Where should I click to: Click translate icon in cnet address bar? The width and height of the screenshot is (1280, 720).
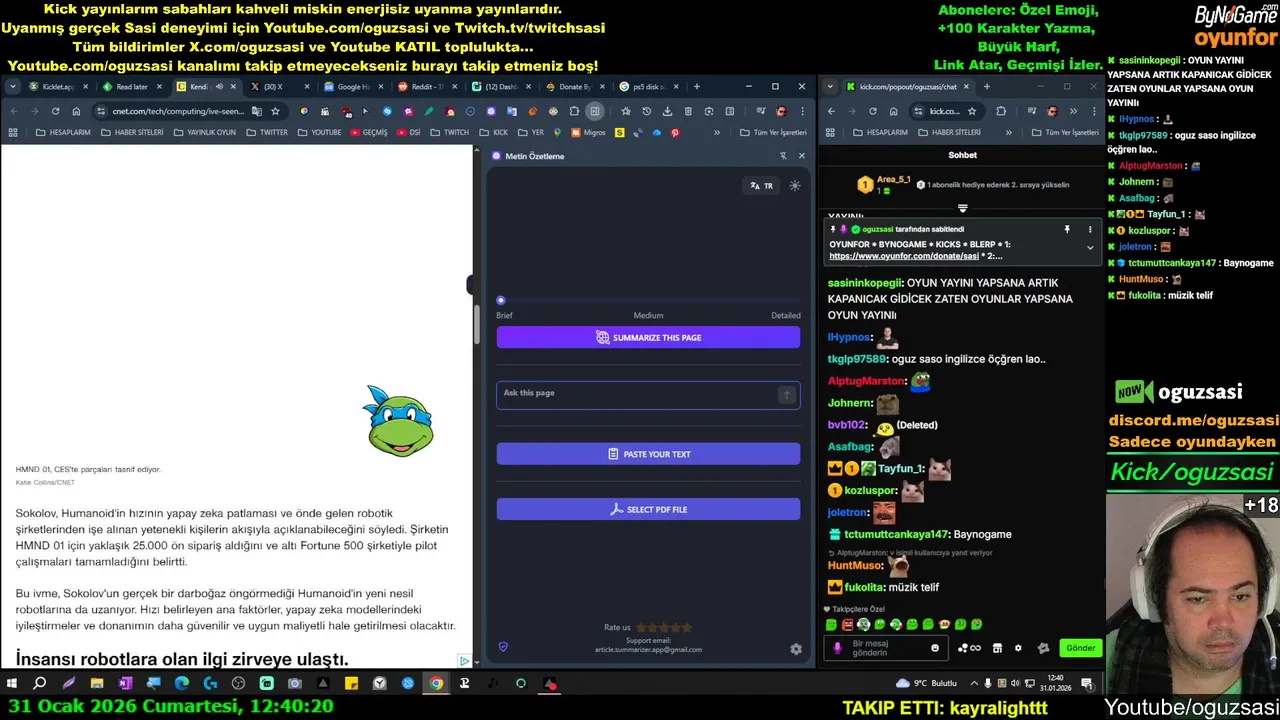click(257, 111)
